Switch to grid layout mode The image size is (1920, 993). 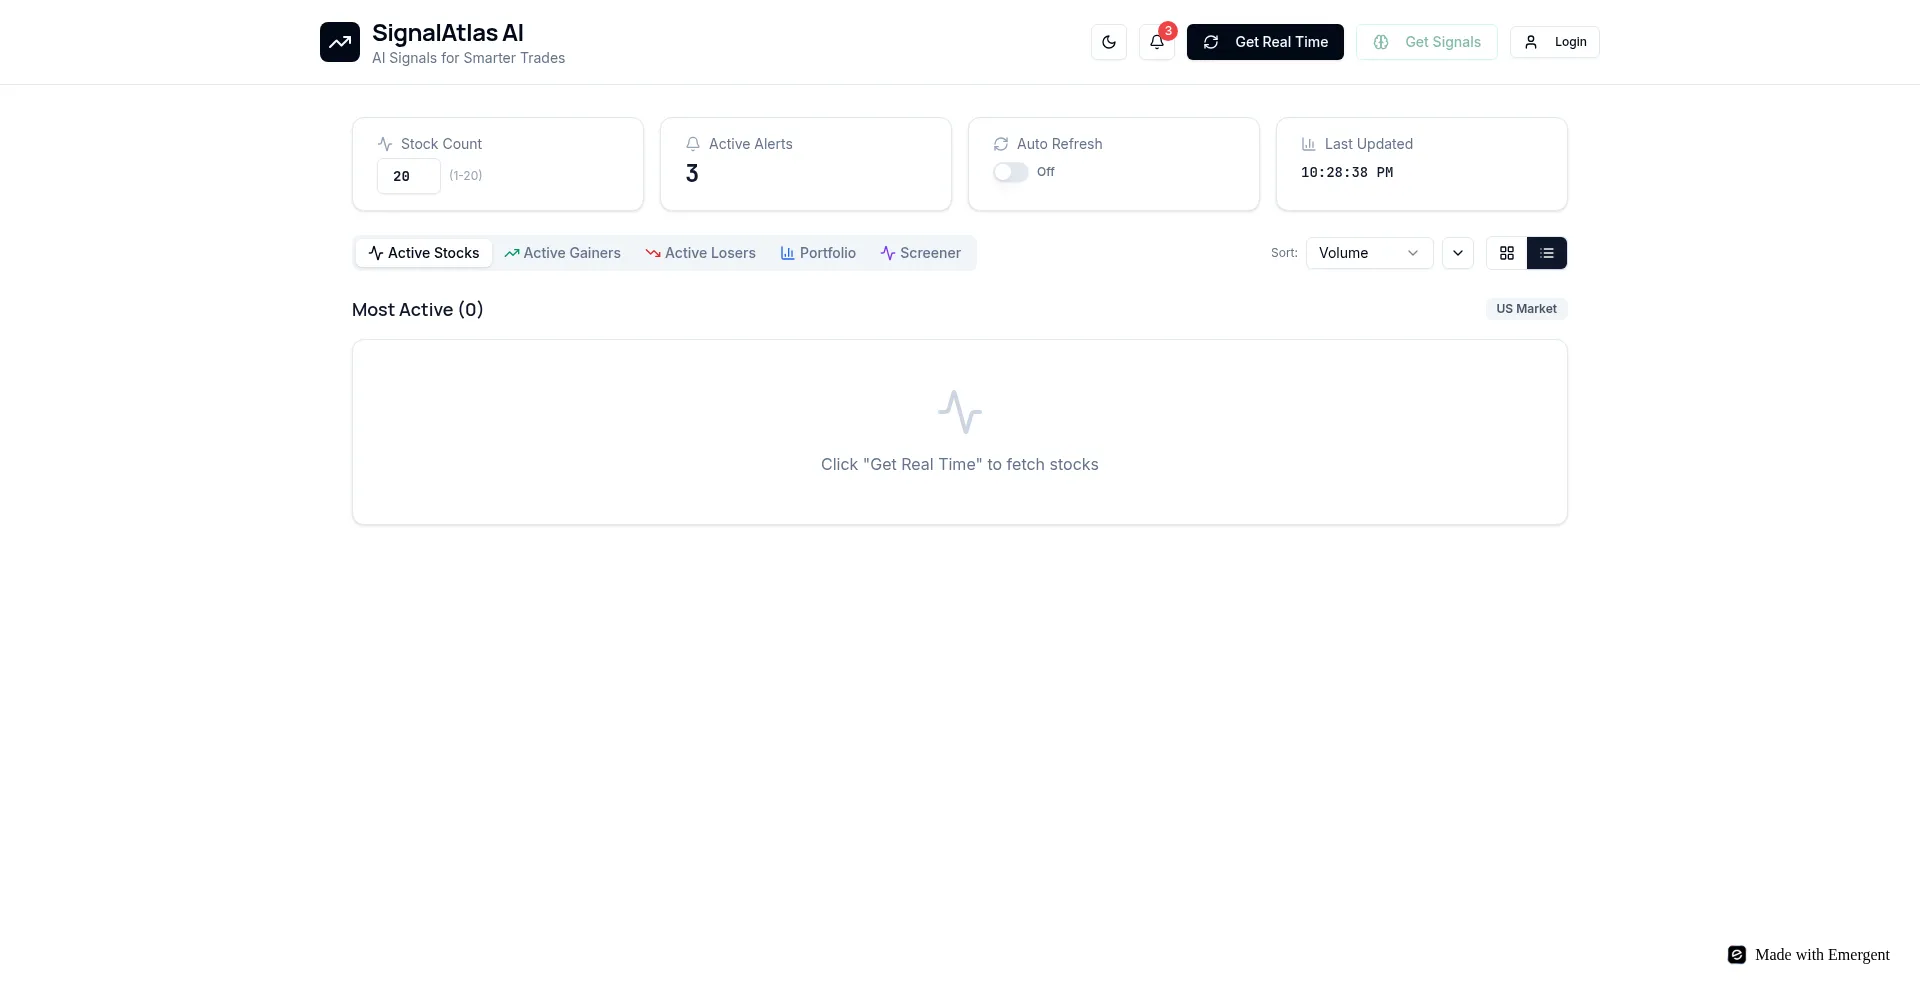pyautogui.click(x=1507, y=253)
